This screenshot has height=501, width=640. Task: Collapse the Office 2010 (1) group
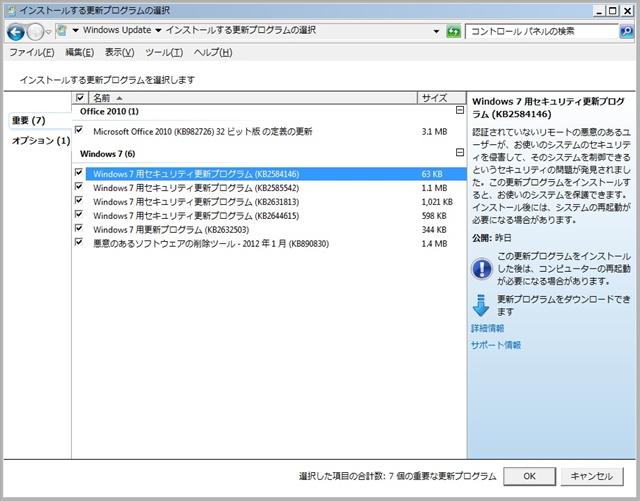[460, 110]
